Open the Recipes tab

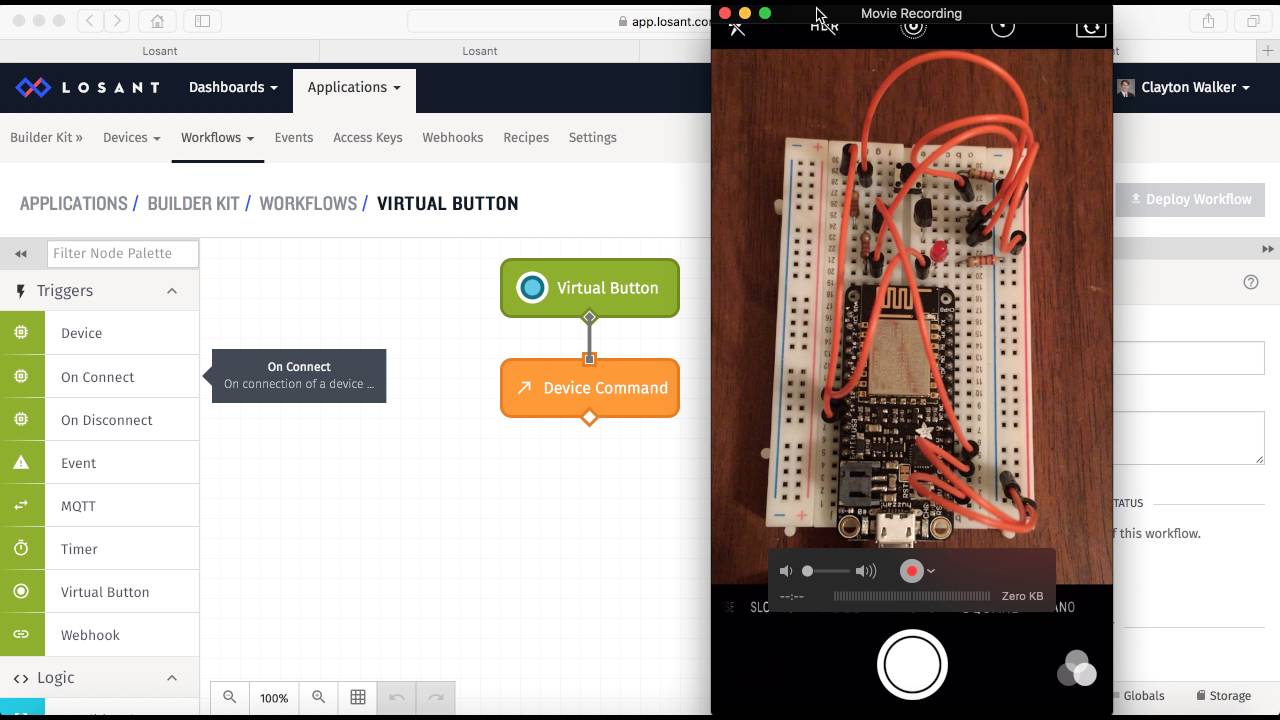coord(526,137)
